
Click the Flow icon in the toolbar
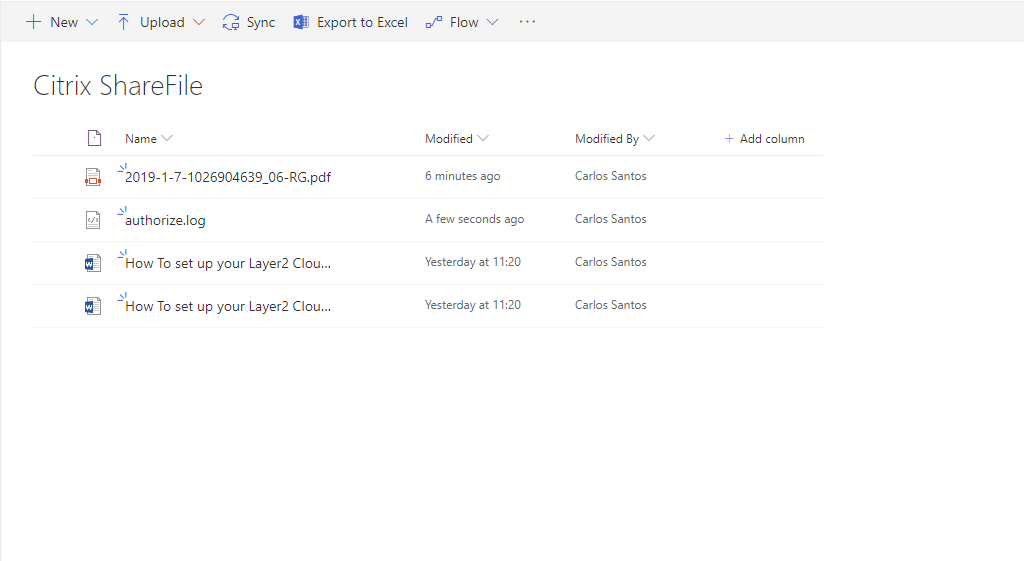click(x=434, y=22)
